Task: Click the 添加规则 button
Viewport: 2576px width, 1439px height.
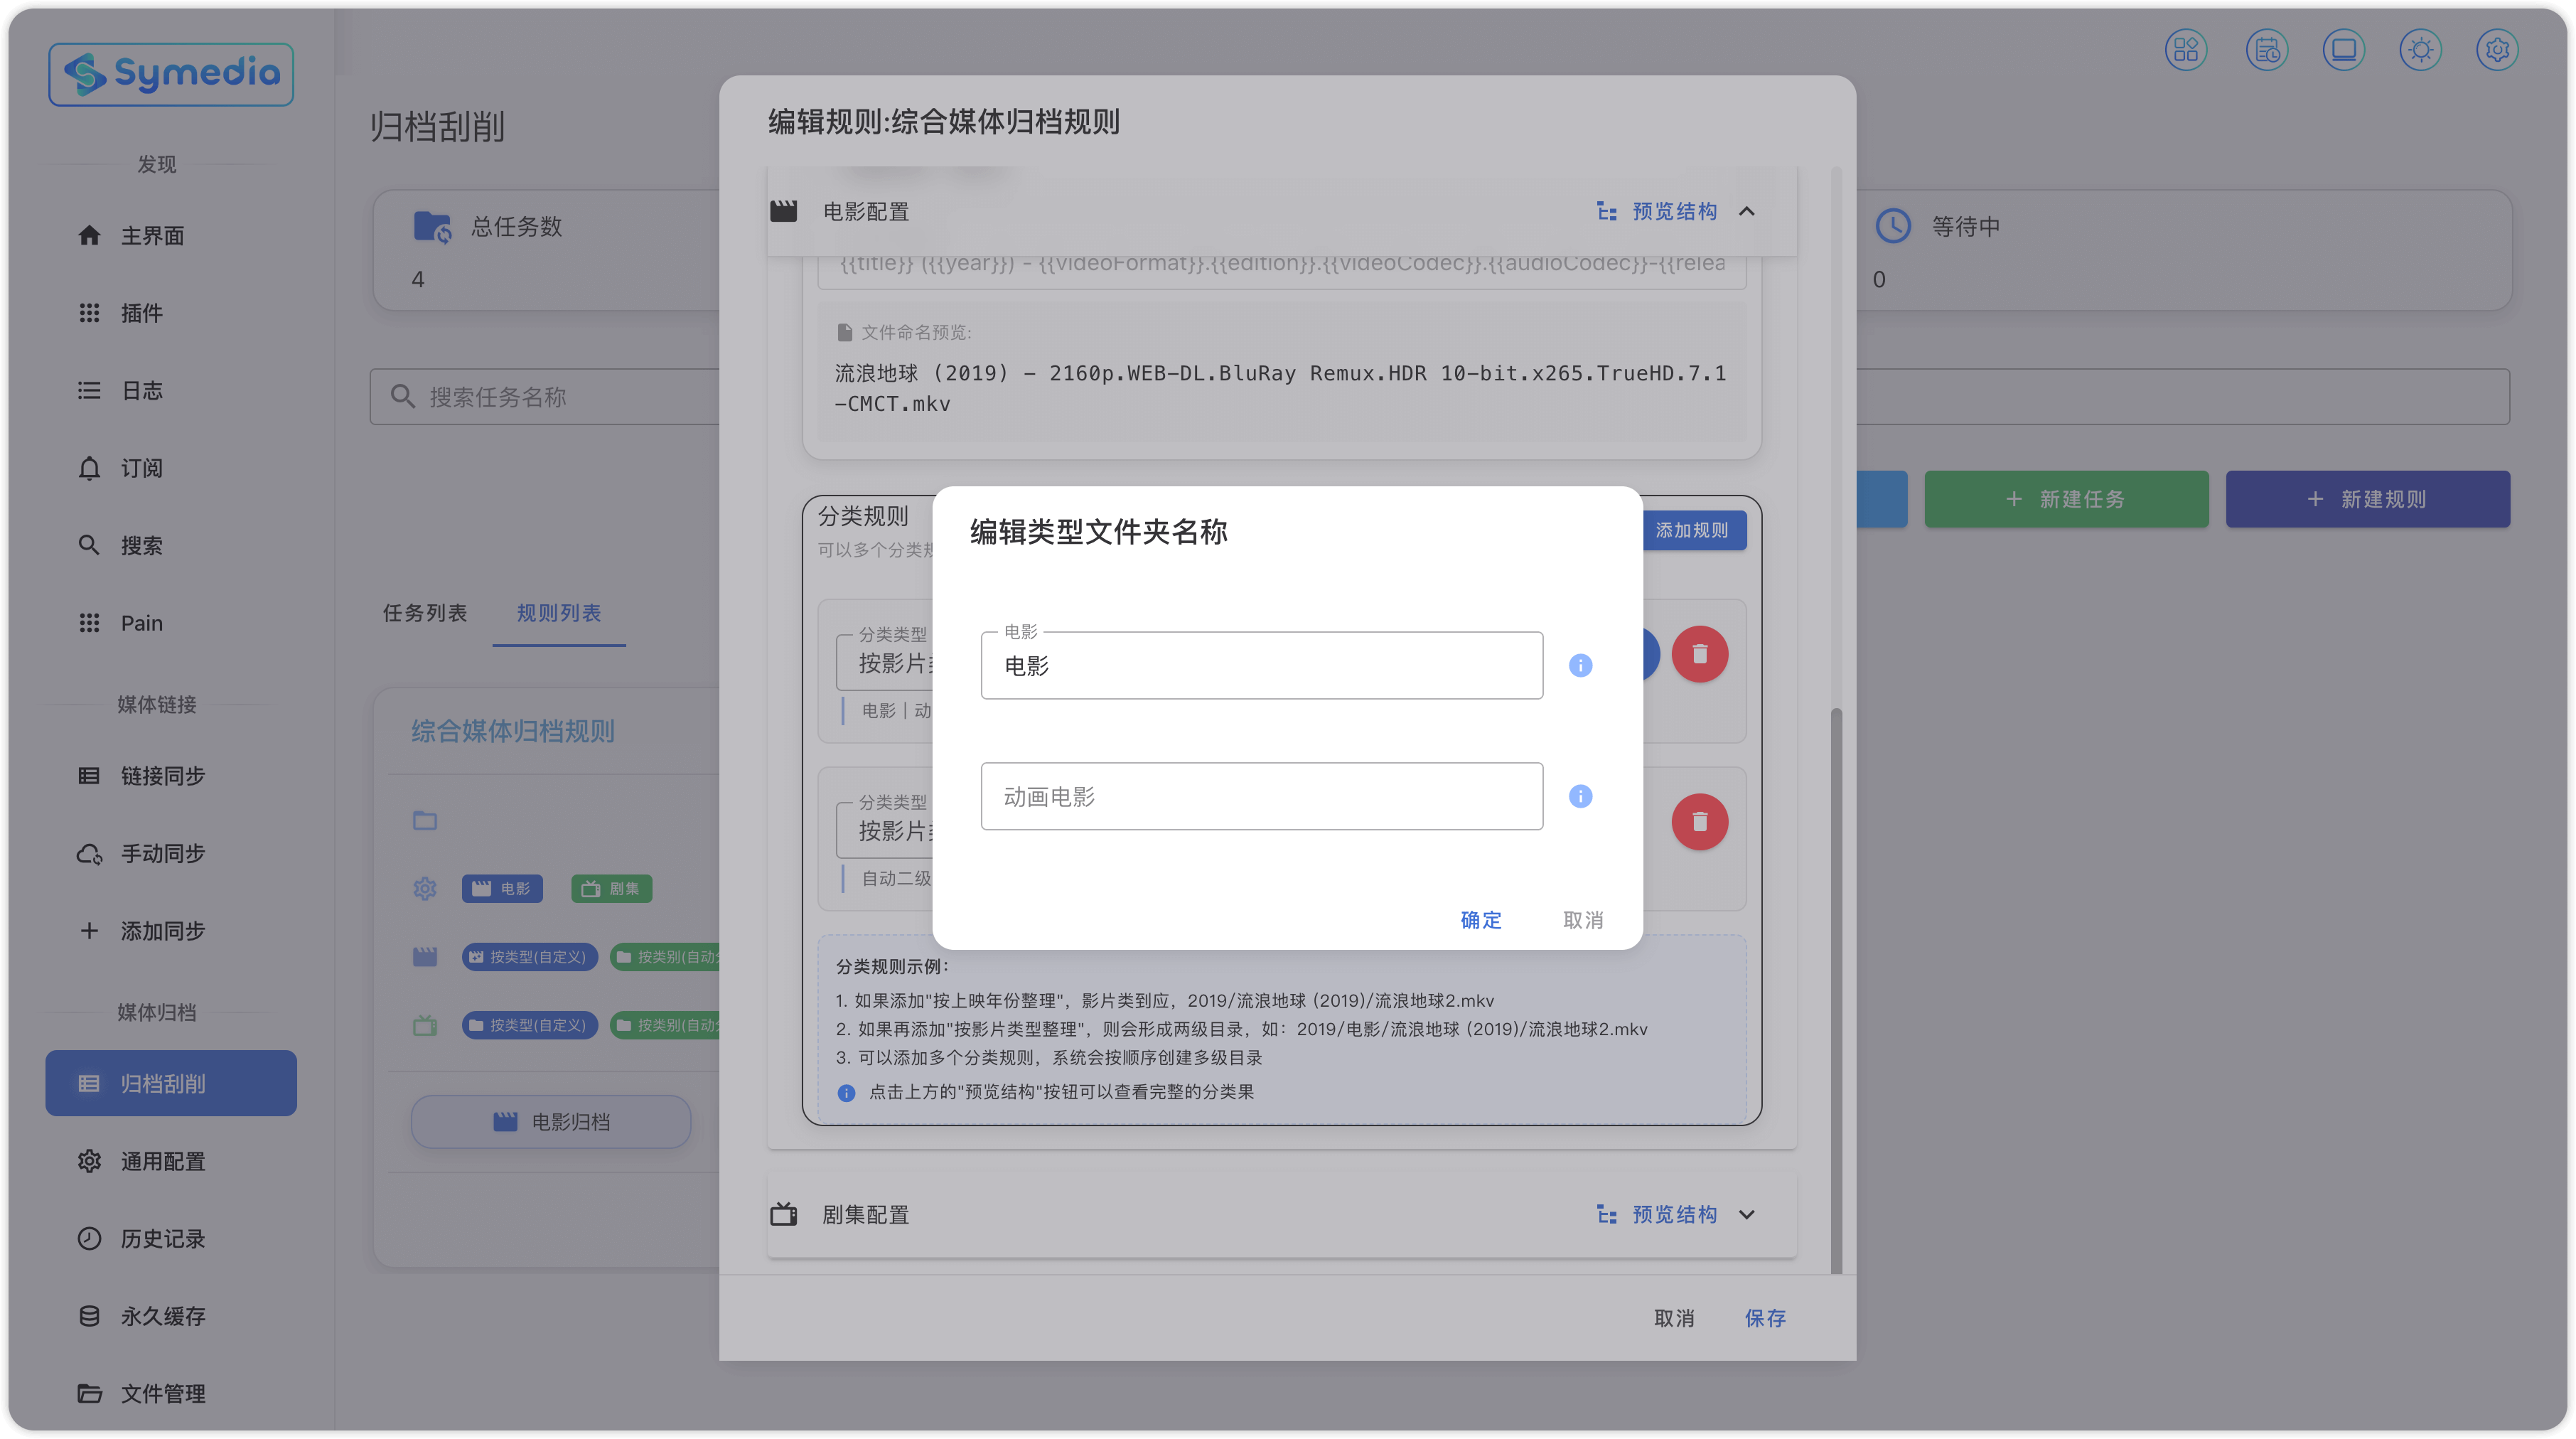Action: (1692, 530)
